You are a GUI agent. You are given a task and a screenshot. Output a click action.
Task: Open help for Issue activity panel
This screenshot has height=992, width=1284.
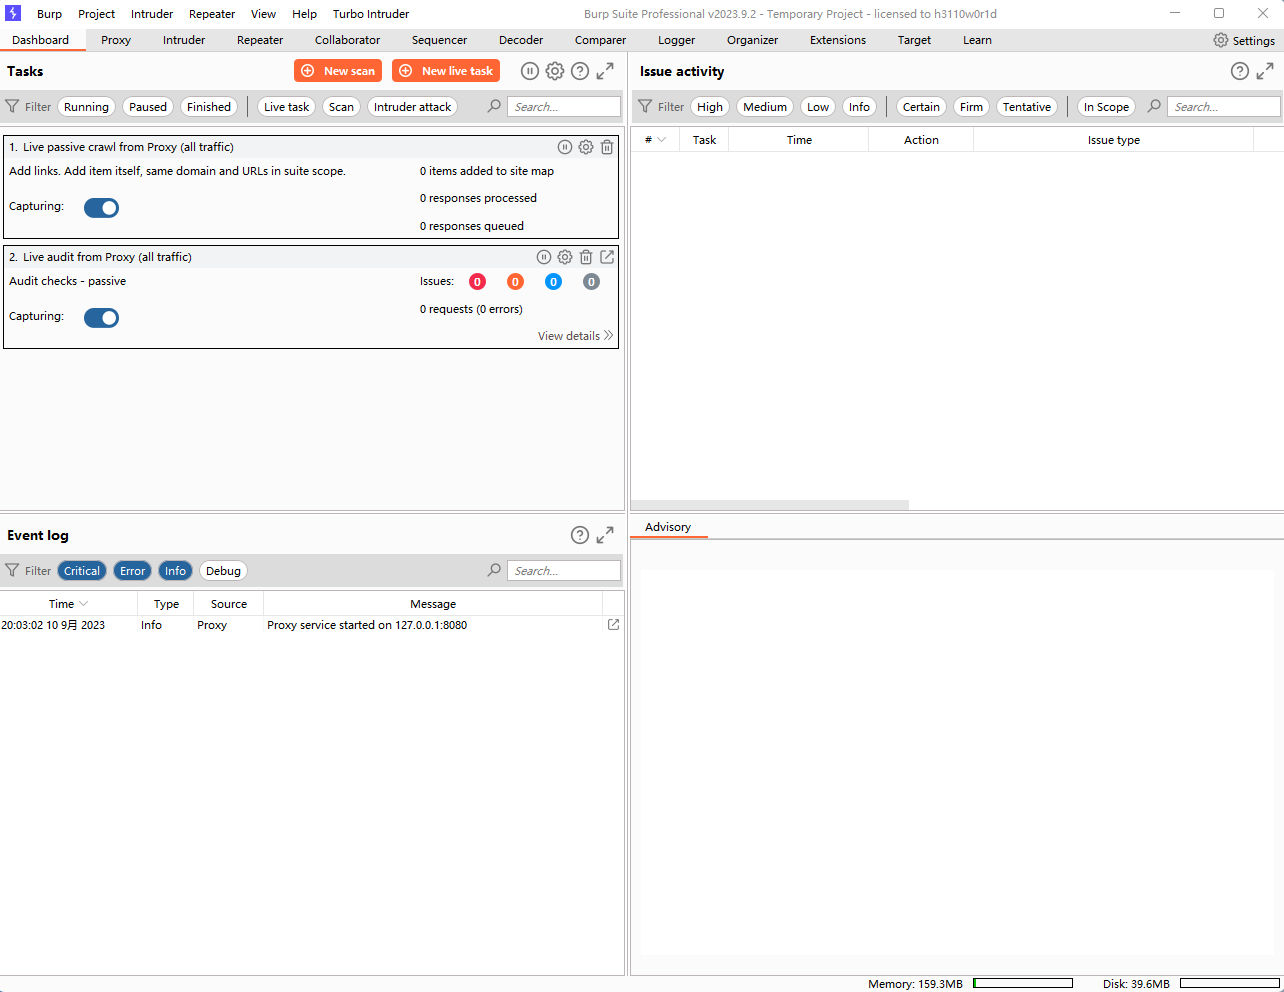[x=1240, y=71]
